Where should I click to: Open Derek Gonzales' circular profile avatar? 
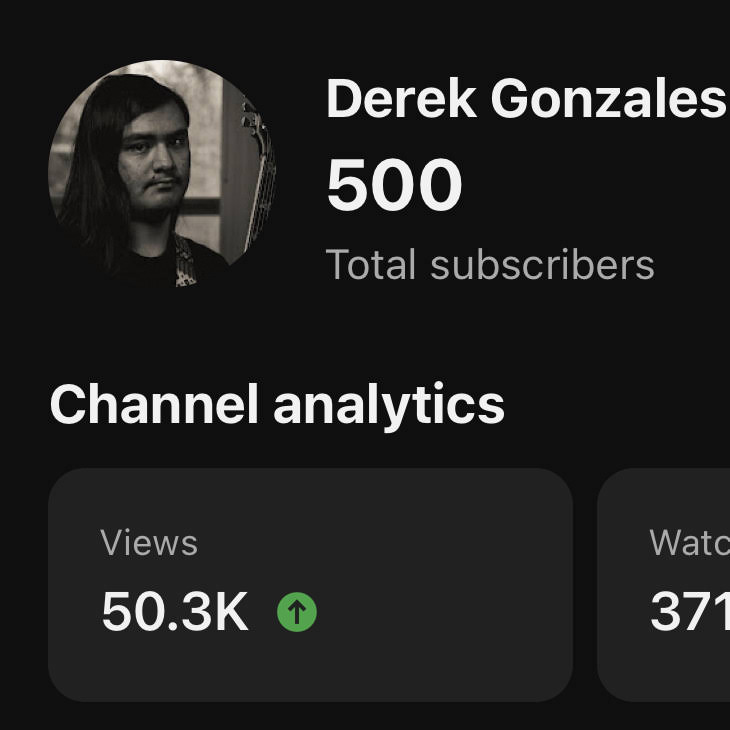point(162,174)
